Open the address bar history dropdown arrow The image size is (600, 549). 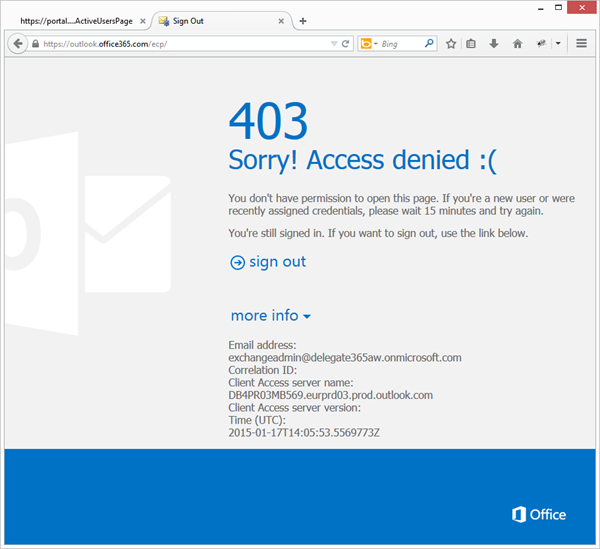pos(334,44)
